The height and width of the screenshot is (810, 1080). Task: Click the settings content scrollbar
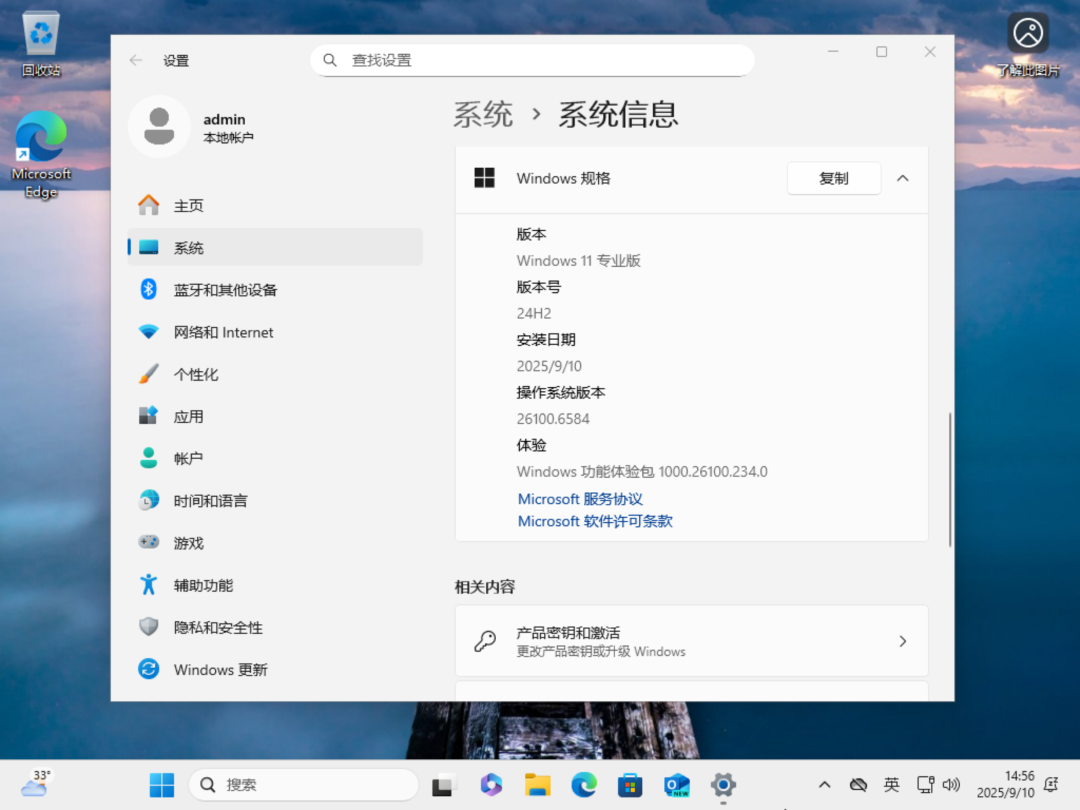[950, 479]
